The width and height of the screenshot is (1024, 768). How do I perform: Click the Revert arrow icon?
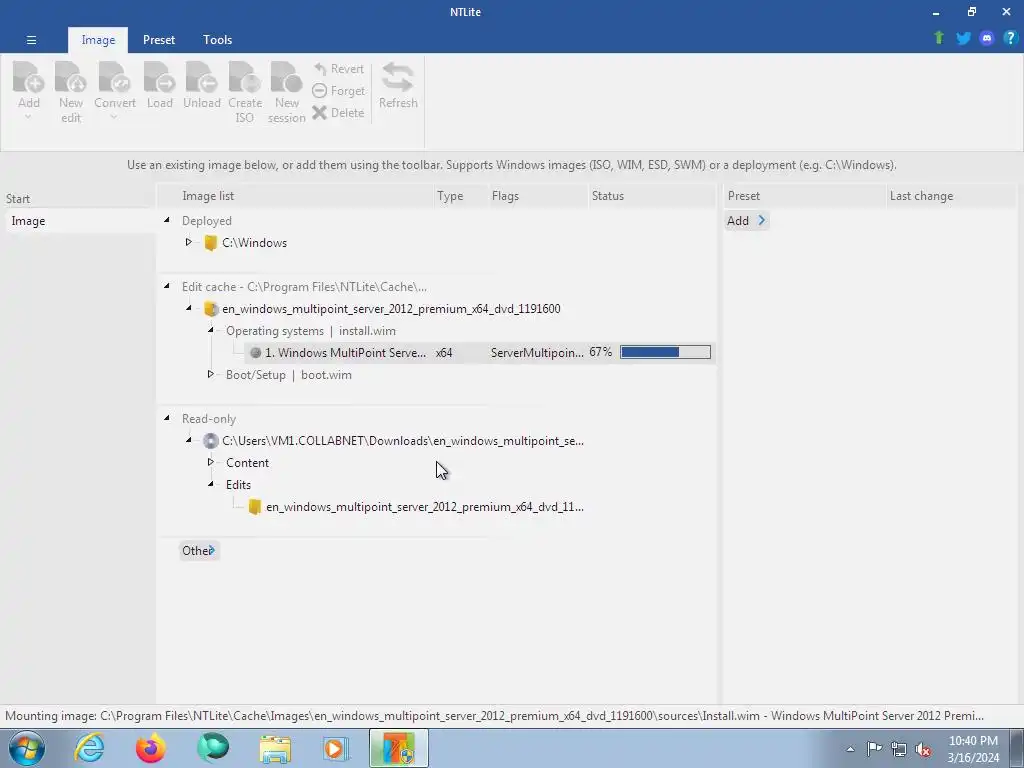tap(320, 69)
